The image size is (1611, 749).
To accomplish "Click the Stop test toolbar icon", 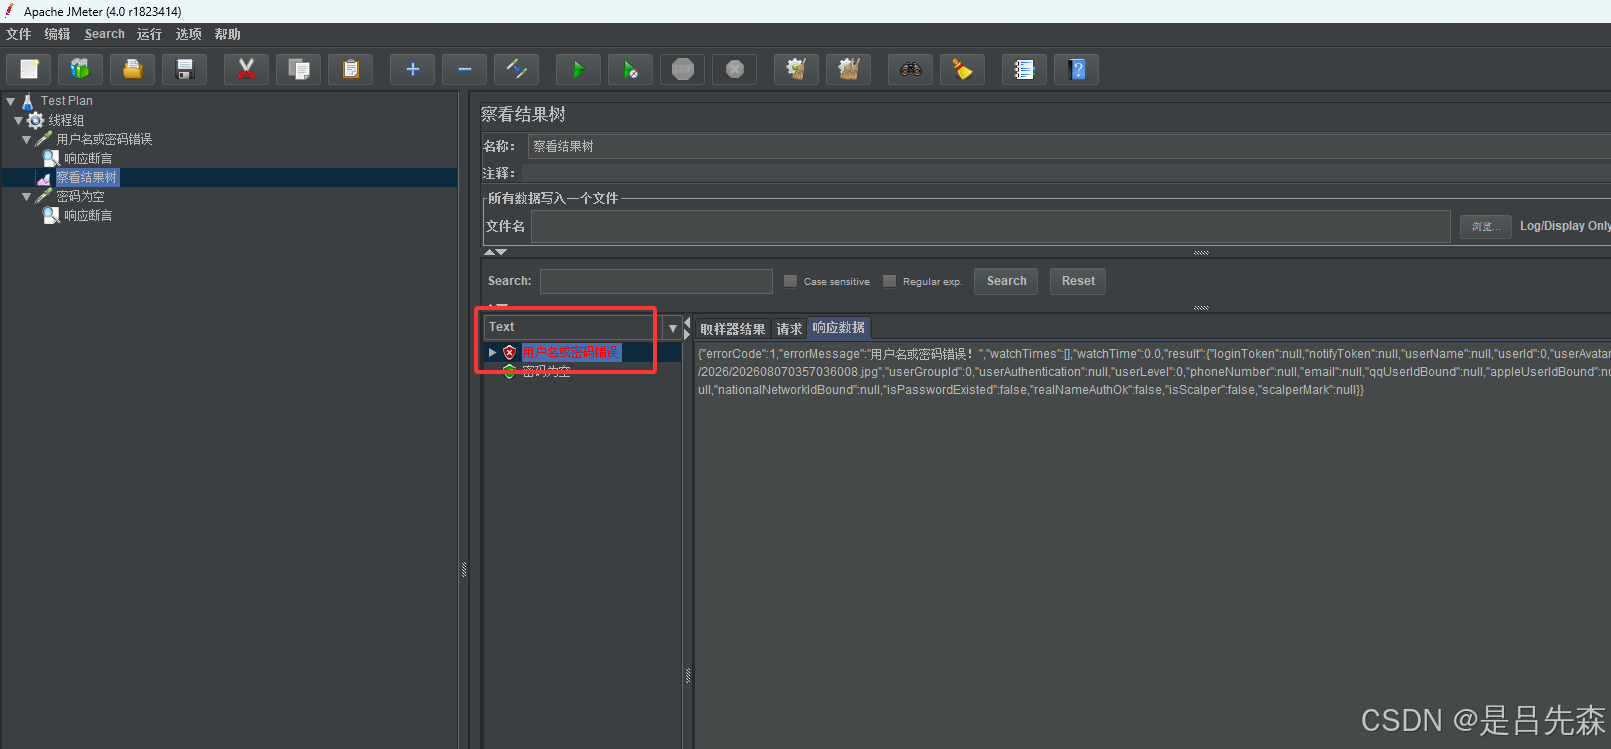I will pyautogui.click(x=682, y=69).
